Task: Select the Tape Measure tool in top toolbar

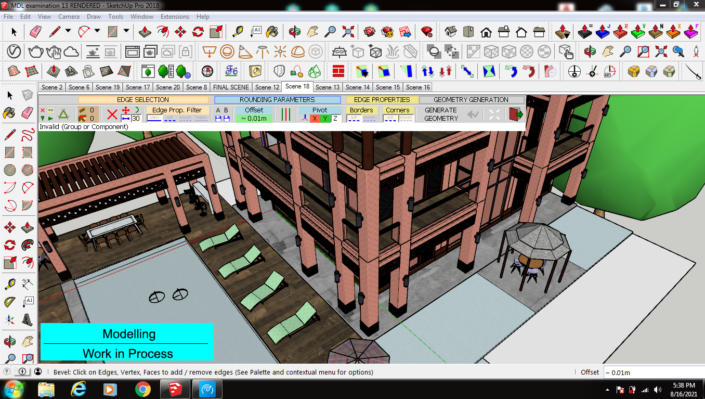Action: (237, 32)
